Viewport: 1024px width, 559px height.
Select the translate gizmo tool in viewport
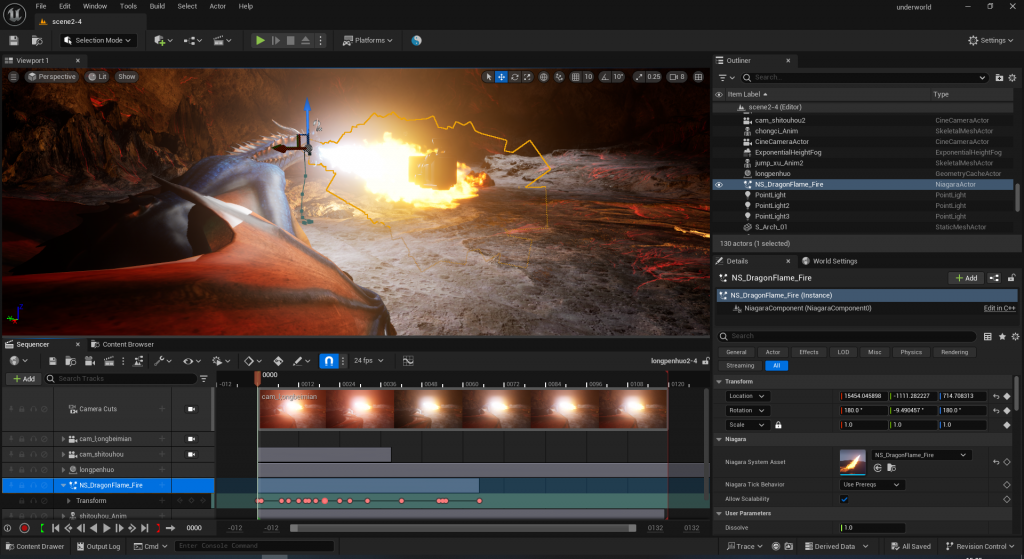pyautogui.click(x=502, y=77)
